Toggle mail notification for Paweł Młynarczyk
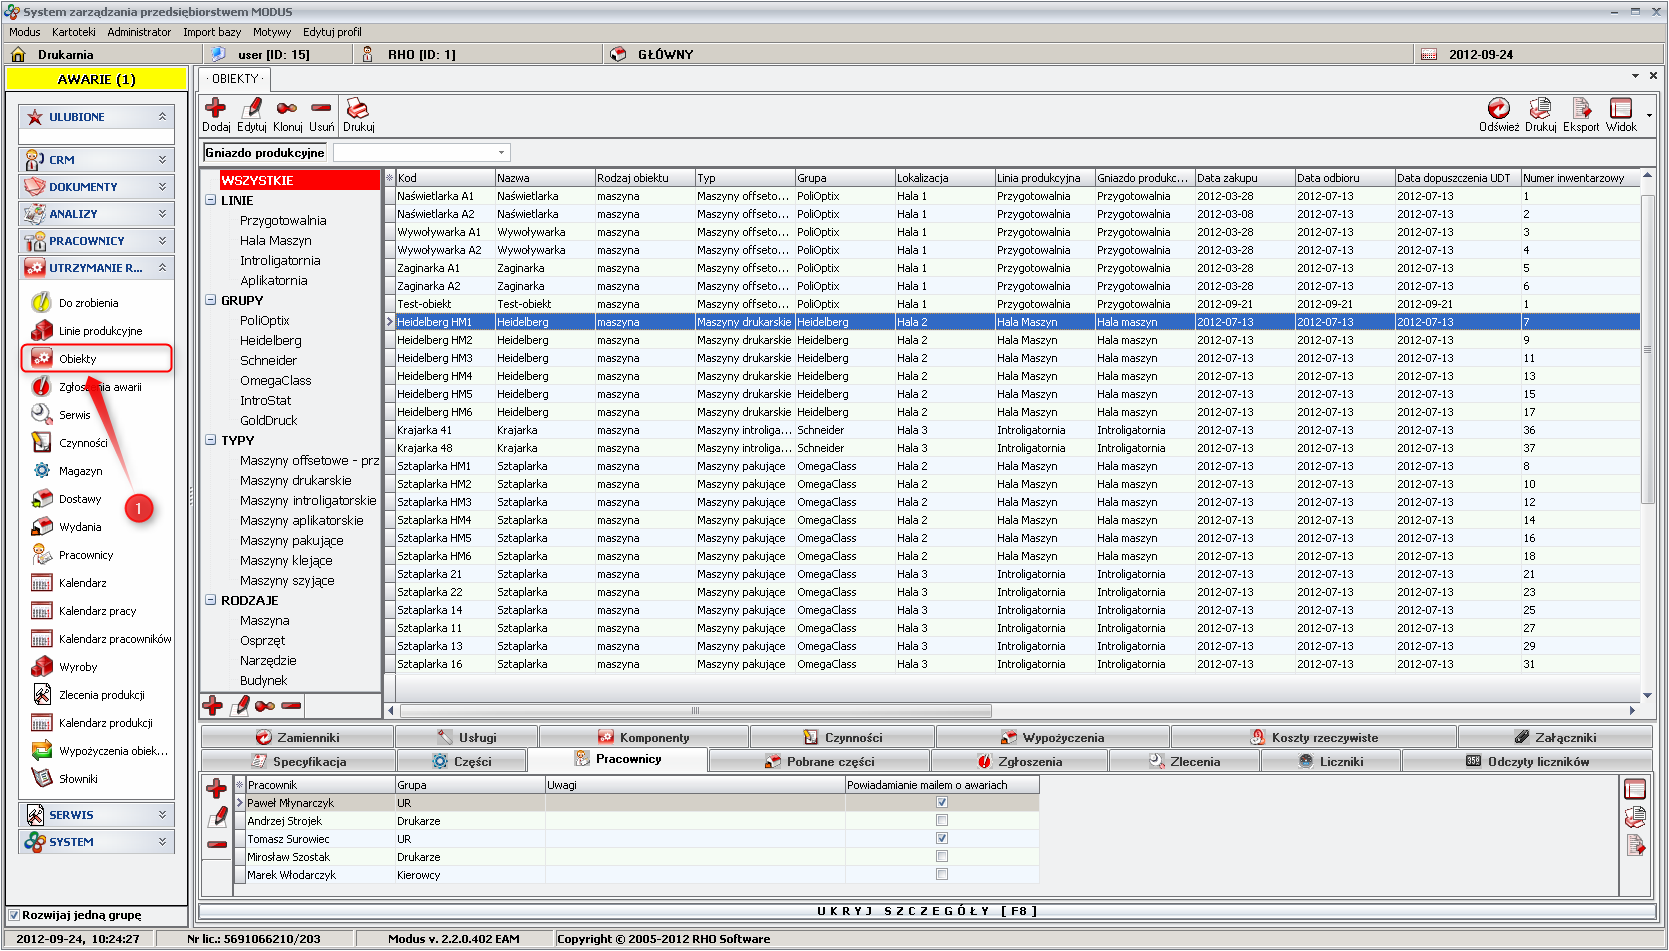The image size is (1669, 951). [941, 803]
